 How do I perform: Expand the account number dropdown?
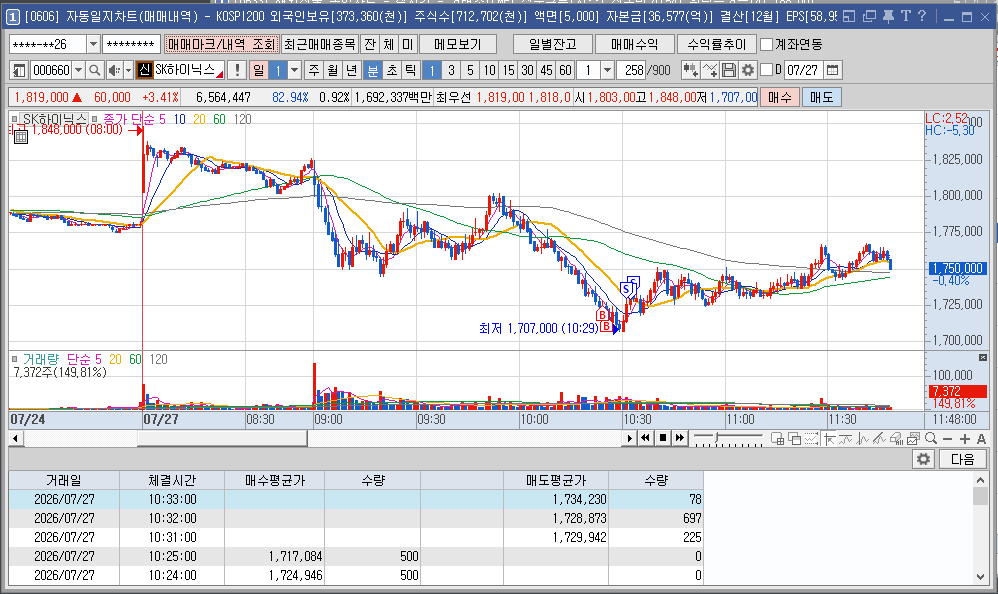93,44
